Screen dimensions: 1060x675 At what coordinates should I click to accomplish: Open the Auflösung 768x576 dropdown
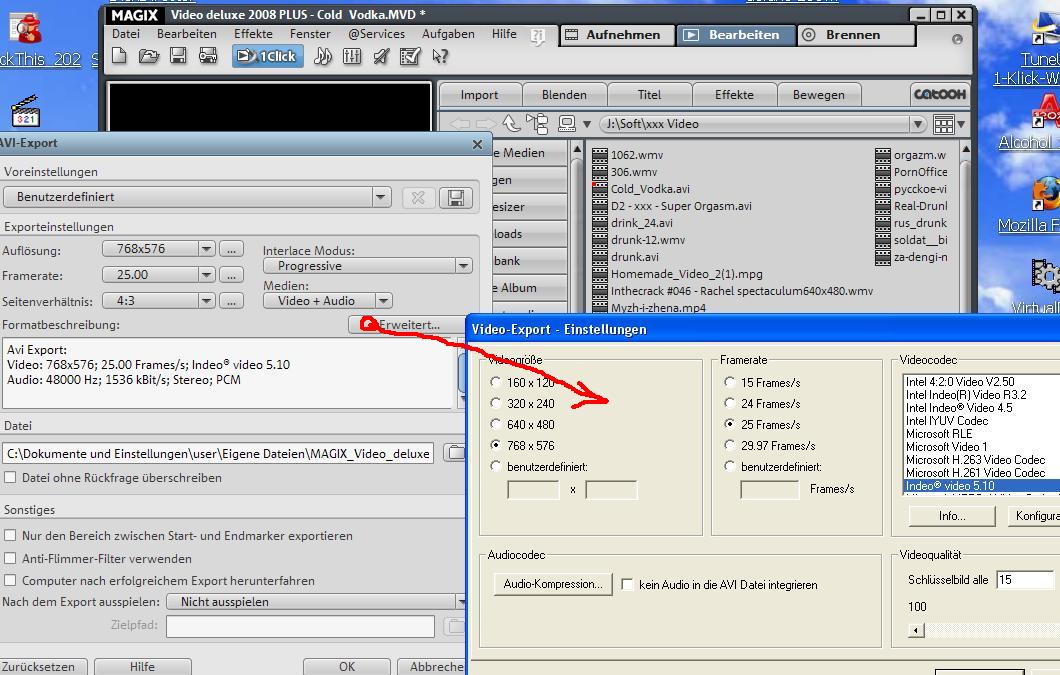point(206,249)
